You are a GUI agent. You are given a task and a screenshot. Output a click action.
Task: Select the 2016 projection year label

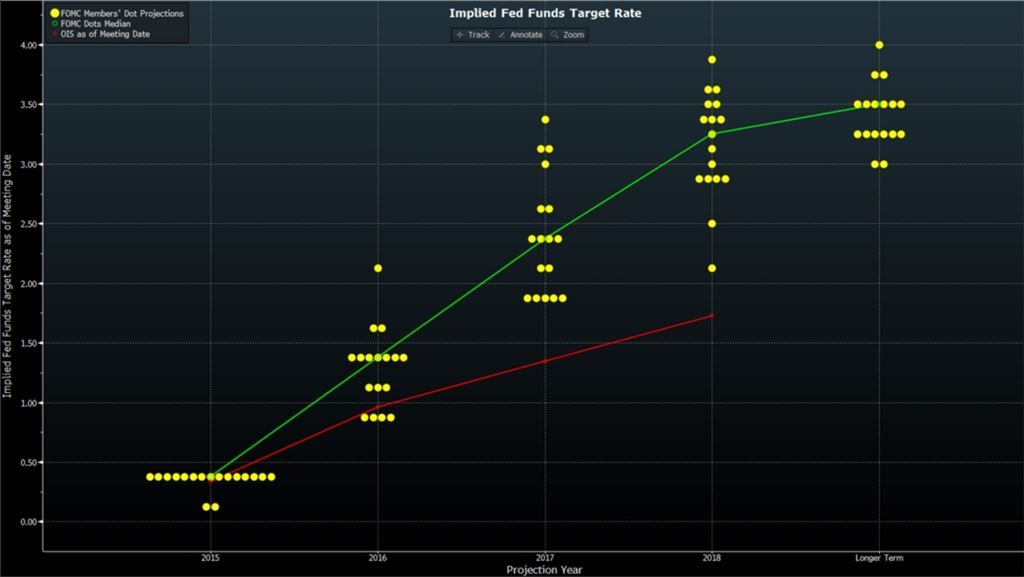(377, 558)
